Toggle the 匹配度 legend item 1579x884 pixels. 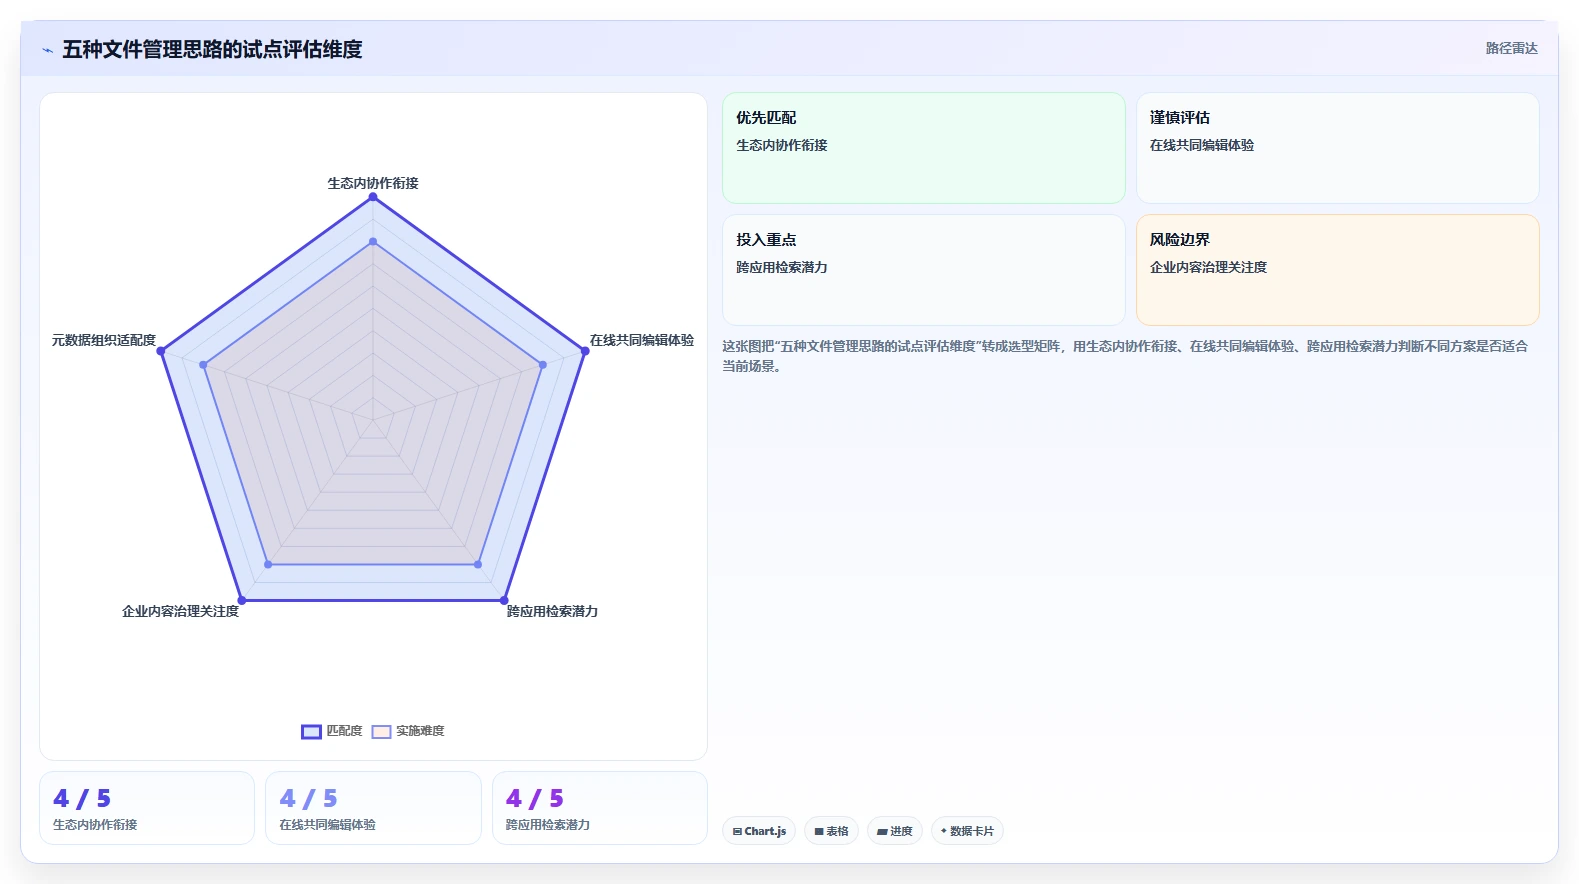(x=332, y=731)
